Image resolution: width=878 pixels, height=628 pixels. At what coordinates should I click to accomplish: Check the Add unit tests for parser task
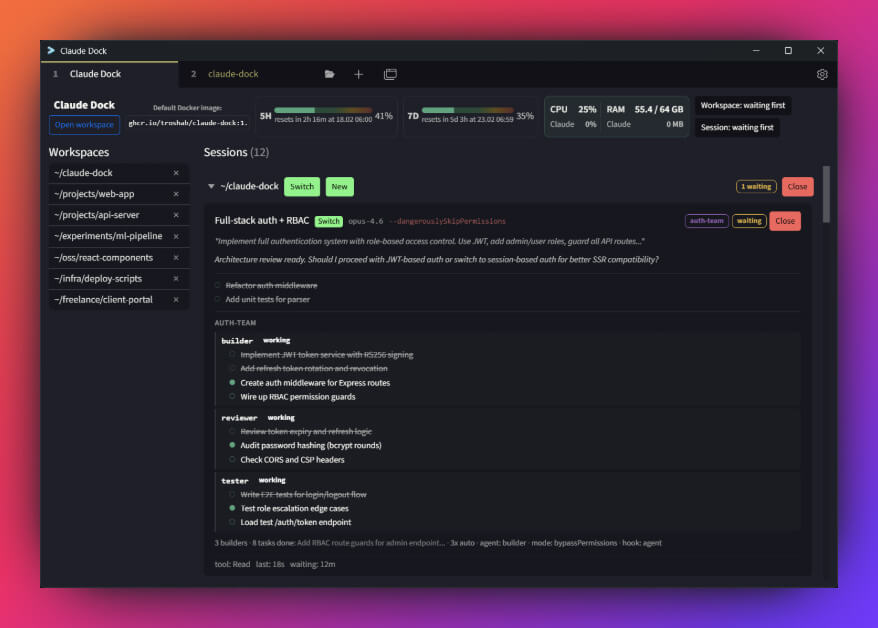(217, 299)
